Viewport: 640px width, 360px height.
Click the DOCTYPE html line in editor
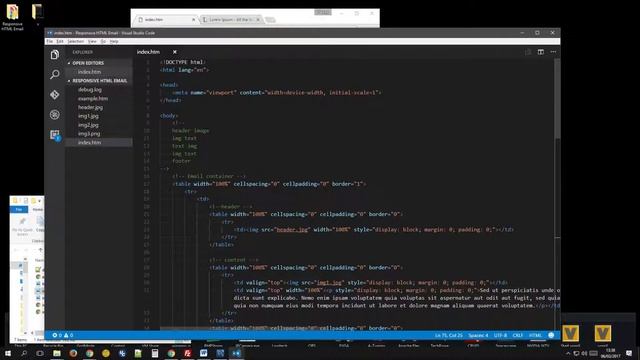coord(182,62)
